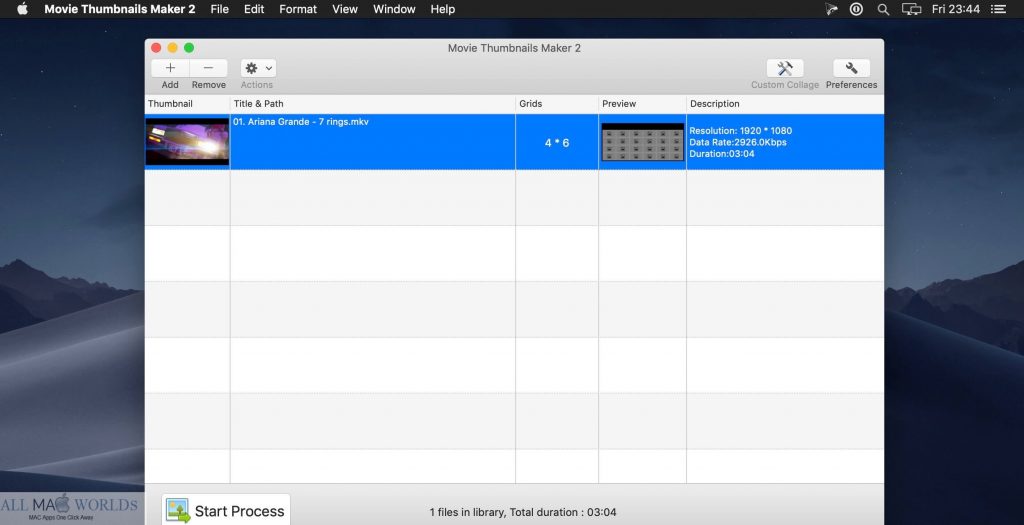The width and height of the screenshot is (1024, 525).
Task: Click the Grids column header
Action: pyautogui.click(x=531, y=104)
